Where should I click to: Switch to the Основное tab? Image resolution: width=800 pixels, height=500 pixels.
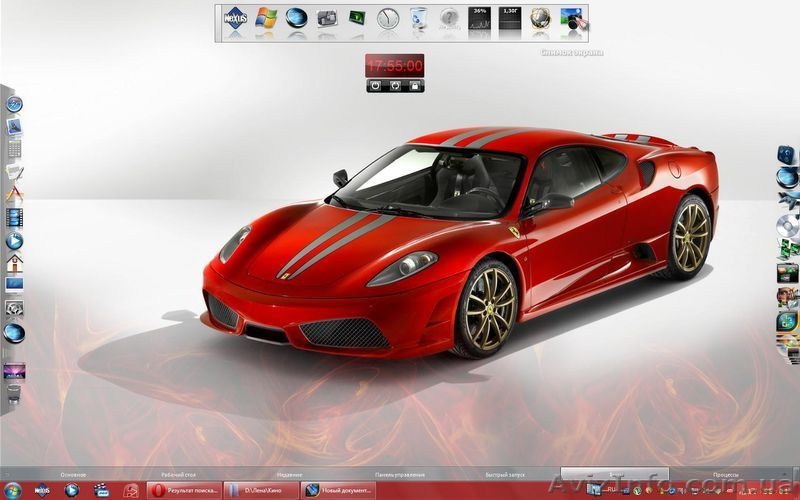73,475
